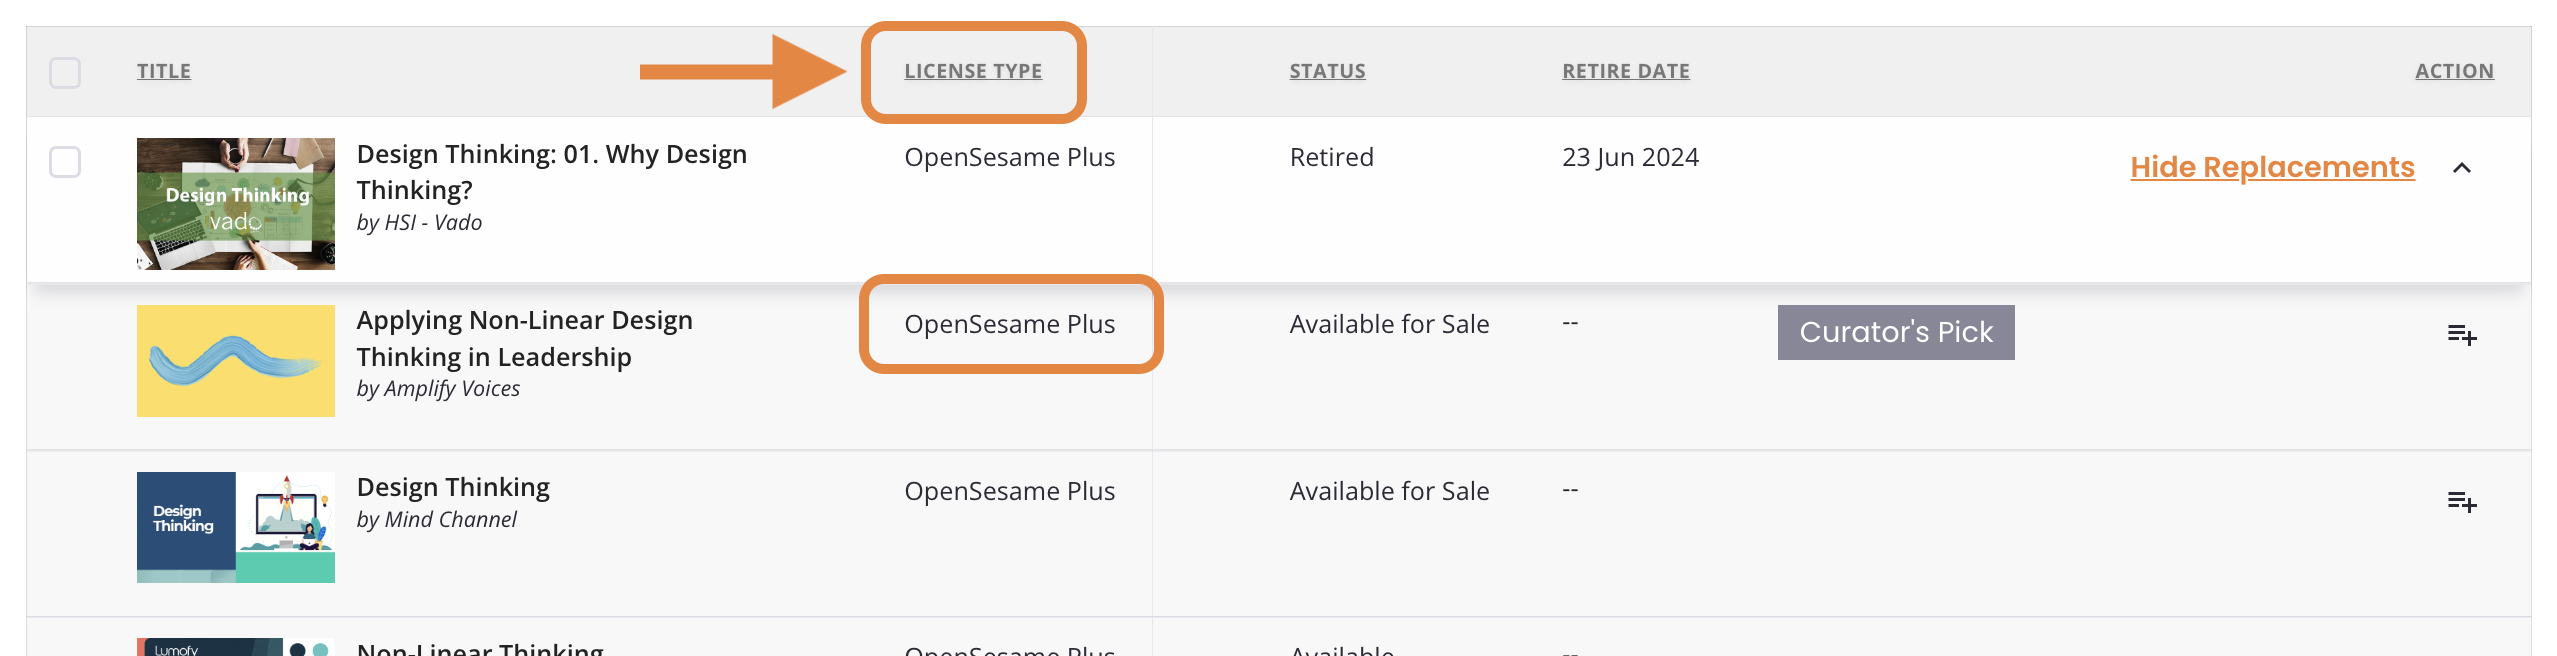Collapse replacements using the up chevron
Screen dimensions: 2557x656
[2461, 168]
